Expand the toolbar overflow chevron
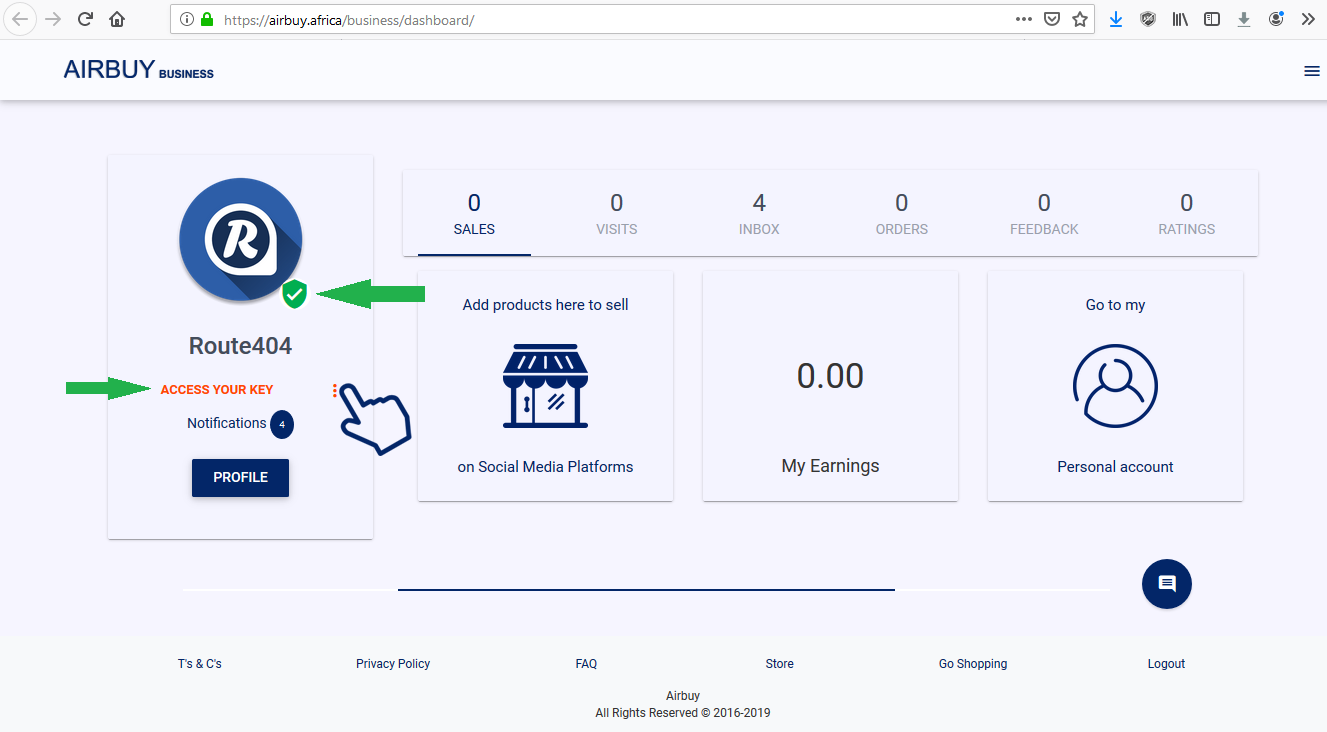The width and height of the screenshot is (1327, 732). (1307, 19)
